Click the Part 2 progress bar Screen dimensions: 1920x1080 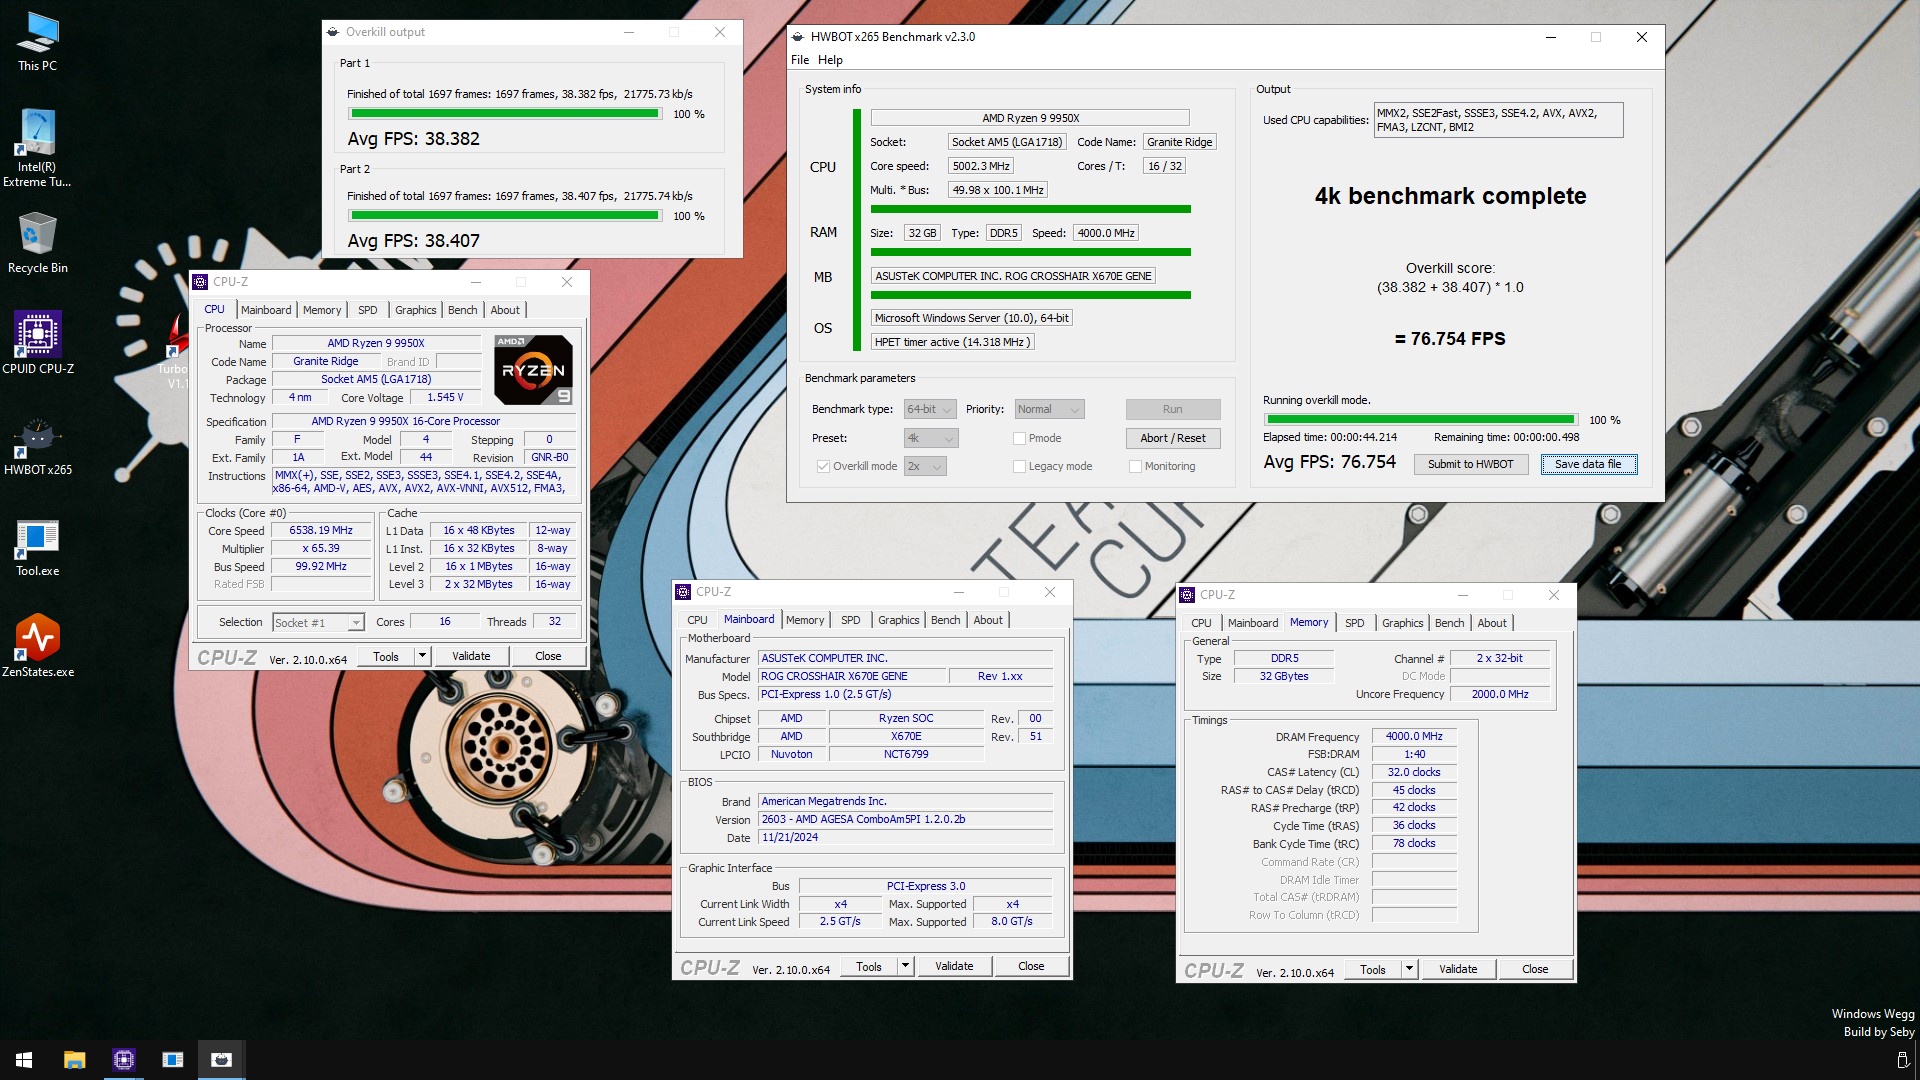[x=506, y=216]
